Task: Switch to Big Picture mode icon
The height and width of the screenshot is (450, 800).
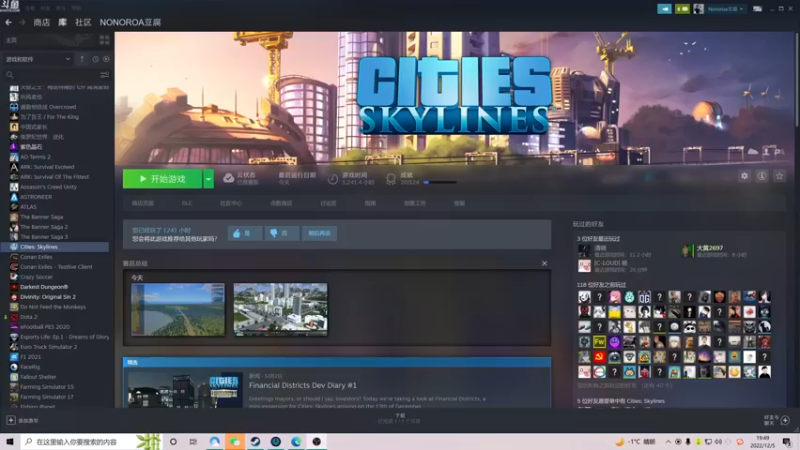Action: coord(758,9)
